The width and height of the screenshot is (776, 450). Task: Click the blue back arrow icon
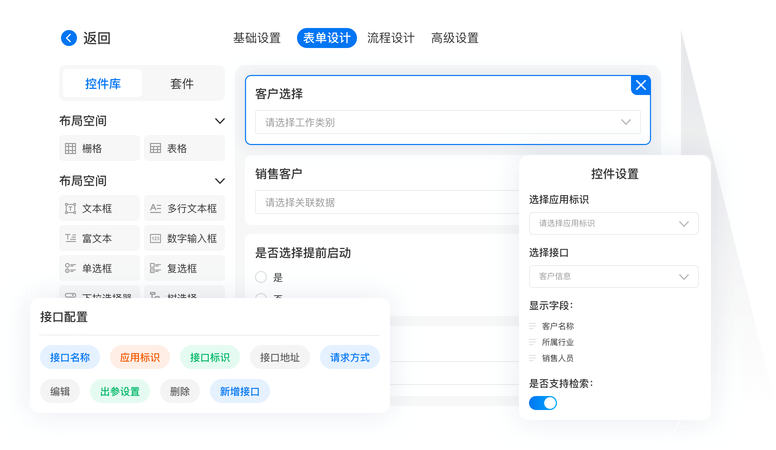click(69, 38)
